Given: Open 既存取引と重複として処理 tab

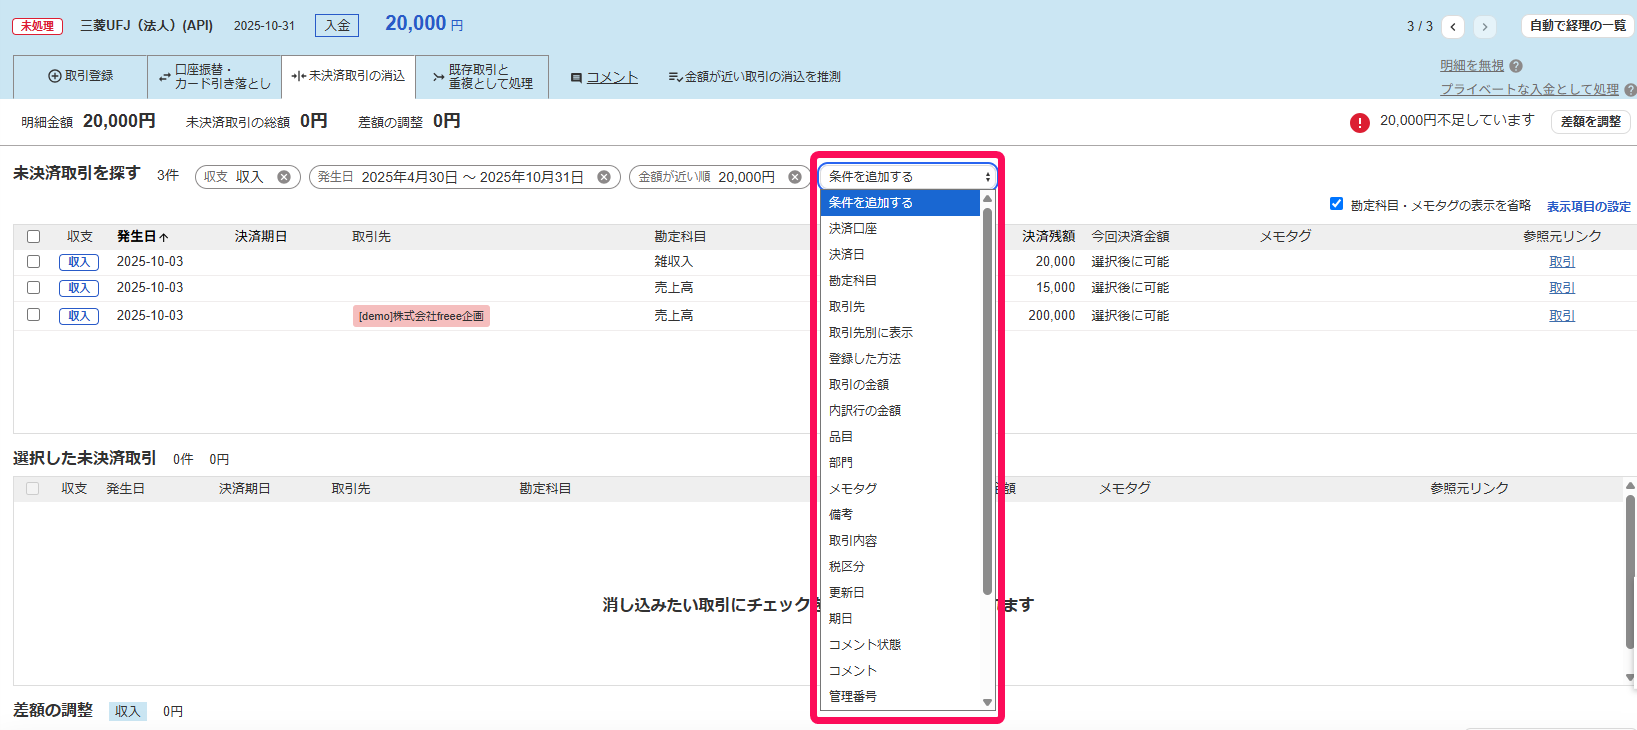Looking at the screenshot, I should click(x=482, y=77).
